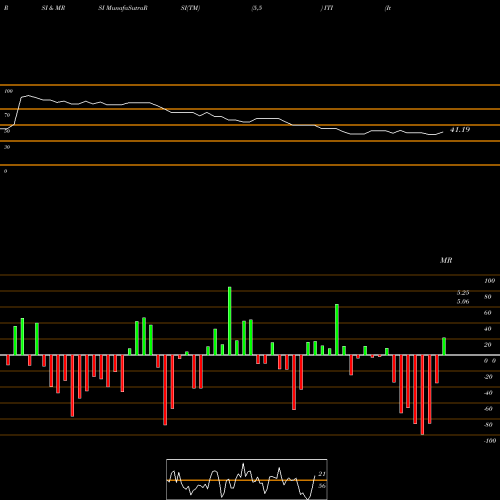Click the RSI axis label 0

click(5, 171)
